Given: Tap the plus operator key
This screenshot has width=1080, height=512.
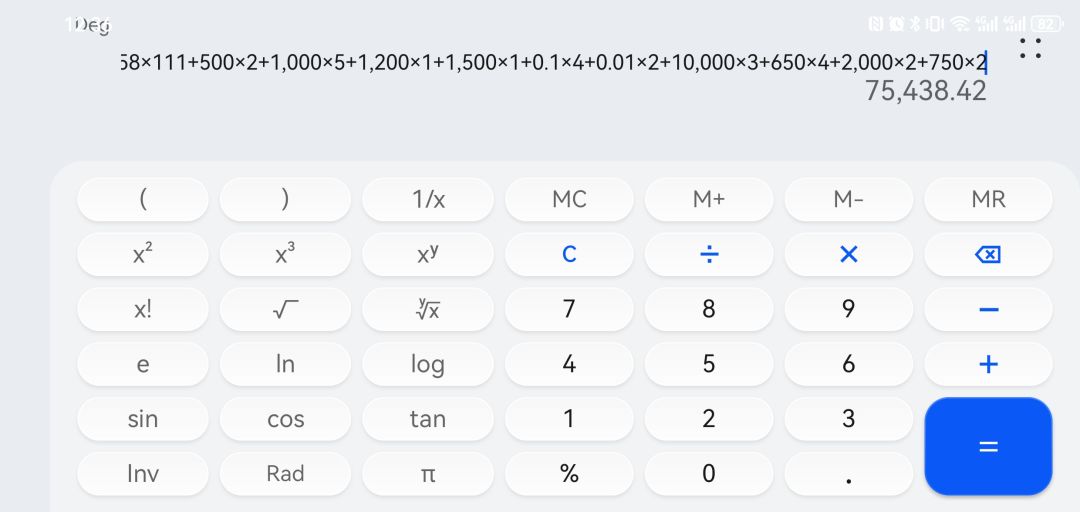Looking at the screenshot, I should (x=987, y=364).
